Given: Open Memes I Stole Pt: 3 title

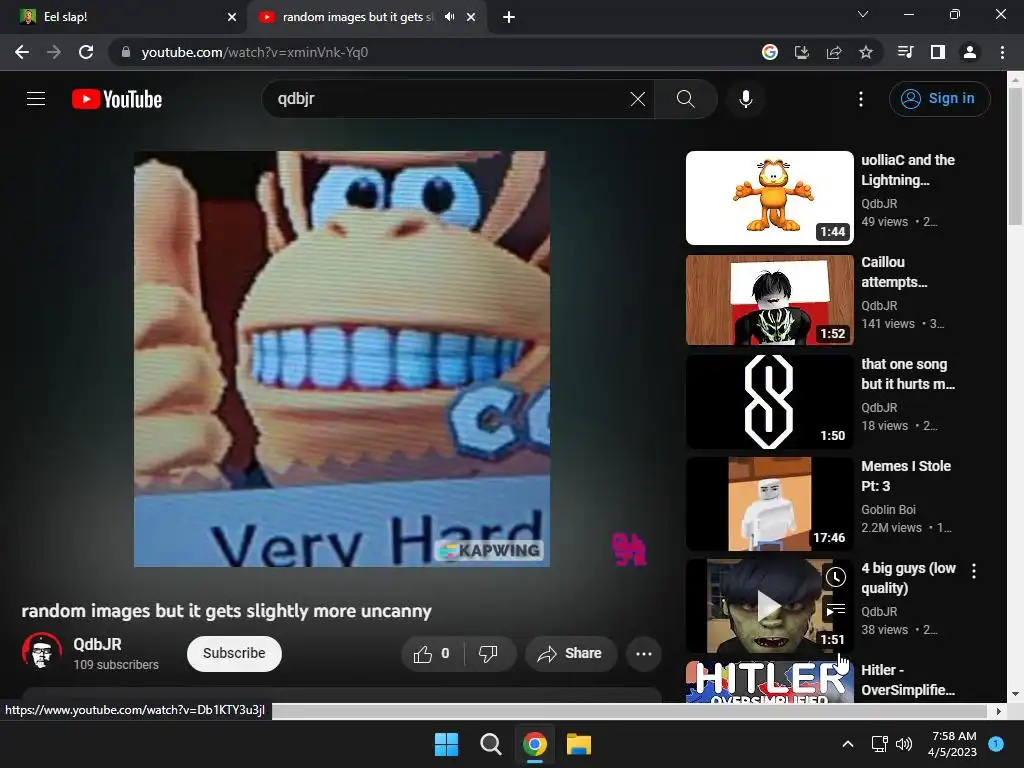Looking at the screenshot, I should click(x=906, y=476).
